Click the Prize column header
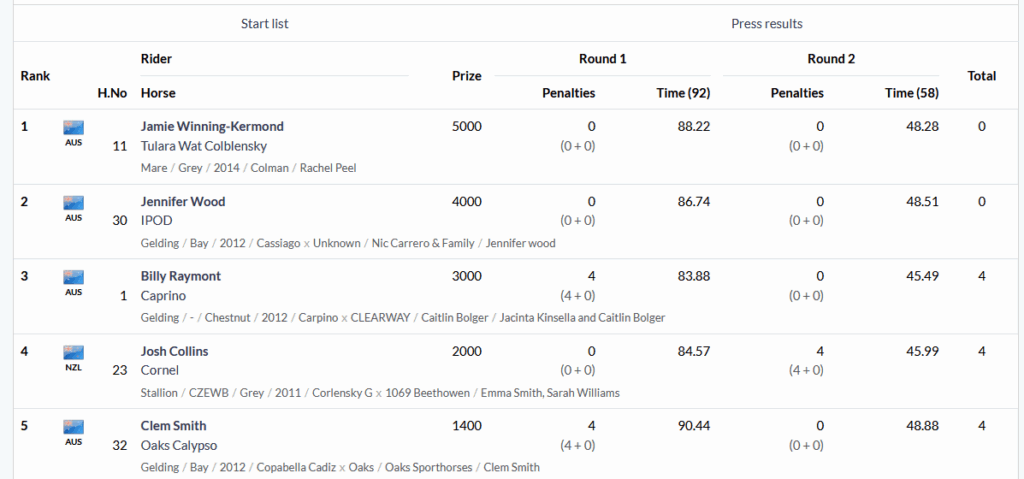The height and width of the screenshot is (479, 1024). pos(466,76)
